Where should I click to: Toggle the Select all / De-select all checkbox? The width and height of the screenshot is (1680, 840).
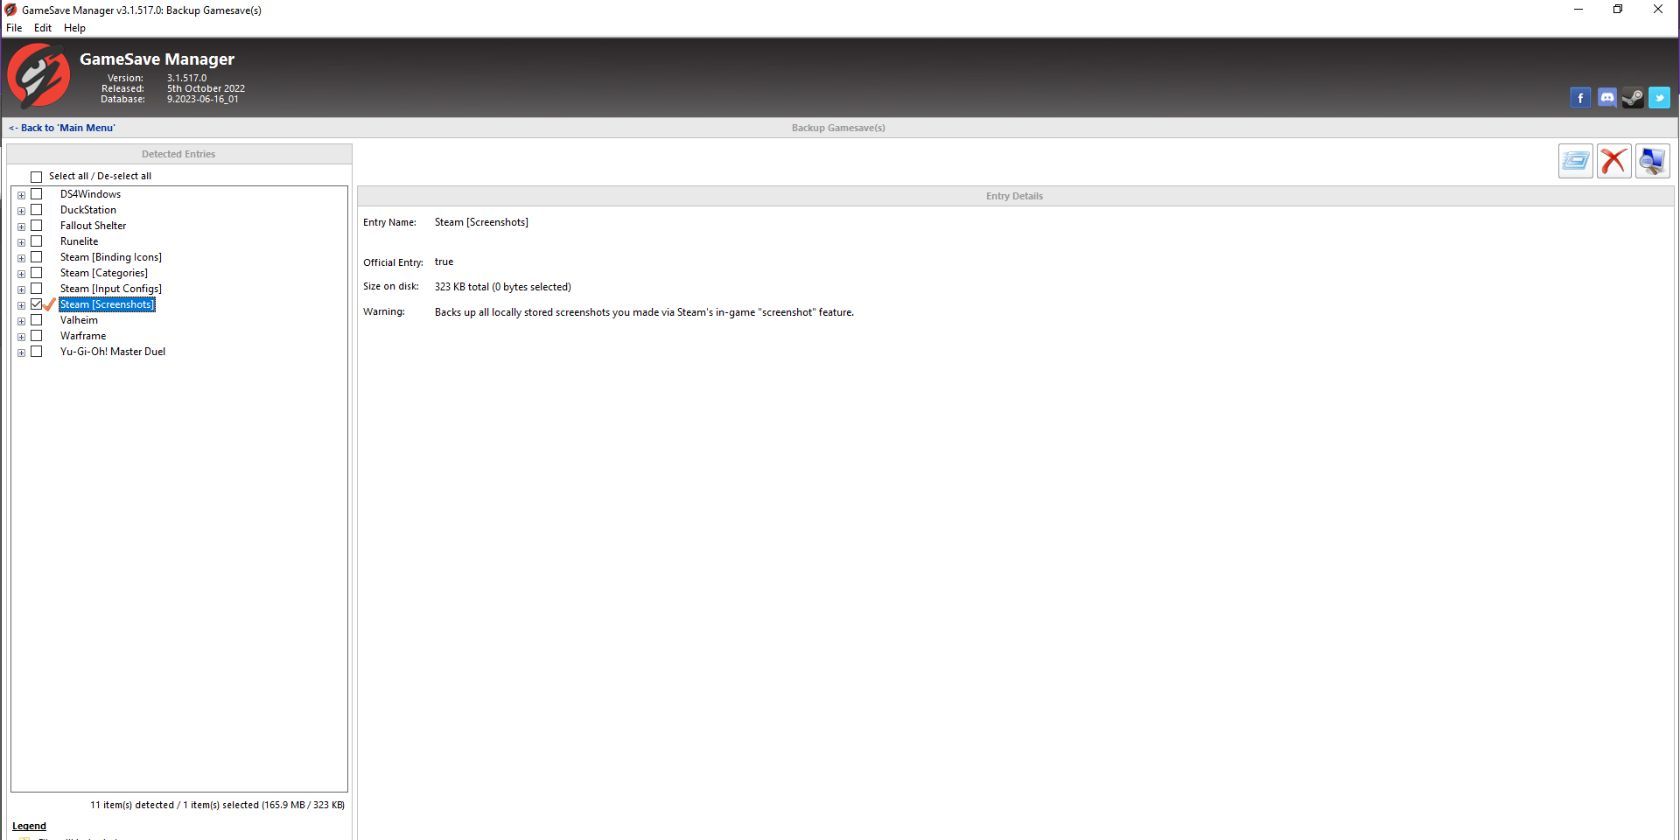coord(36,177)
